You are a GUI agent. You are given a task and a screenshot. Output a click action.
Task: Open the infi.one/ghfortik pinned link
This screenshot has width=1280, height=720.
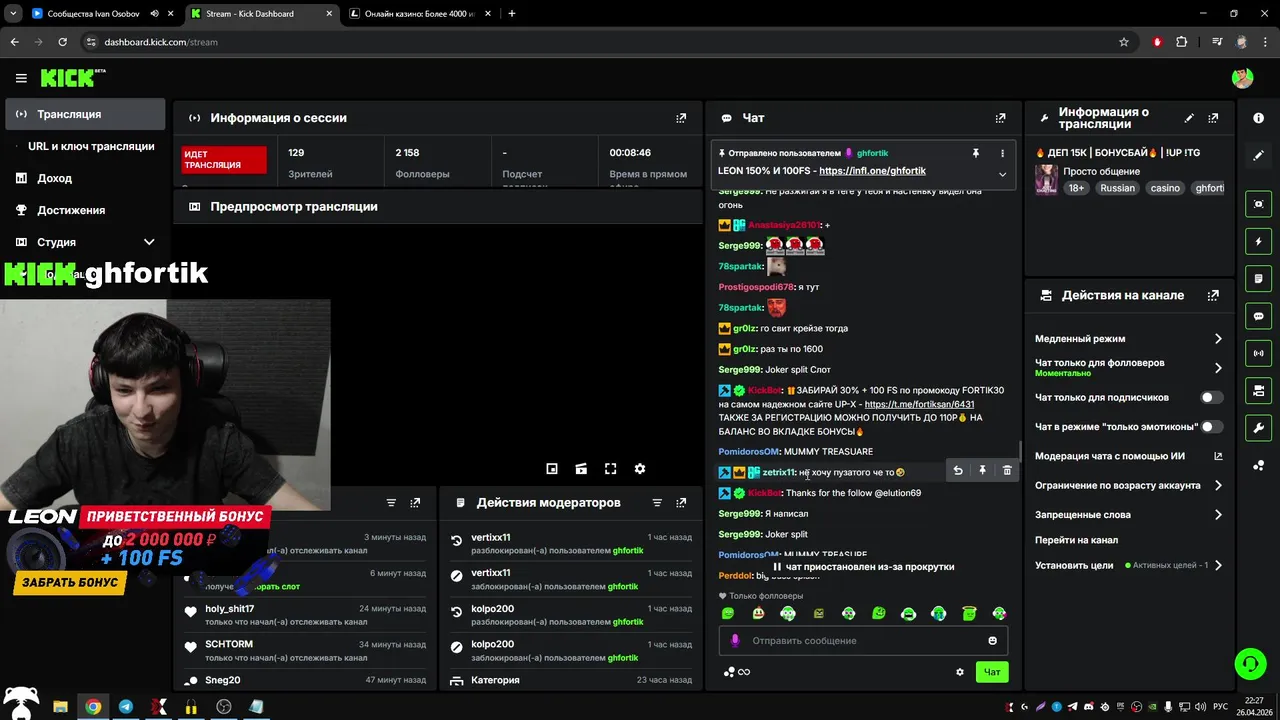(872, 171)
